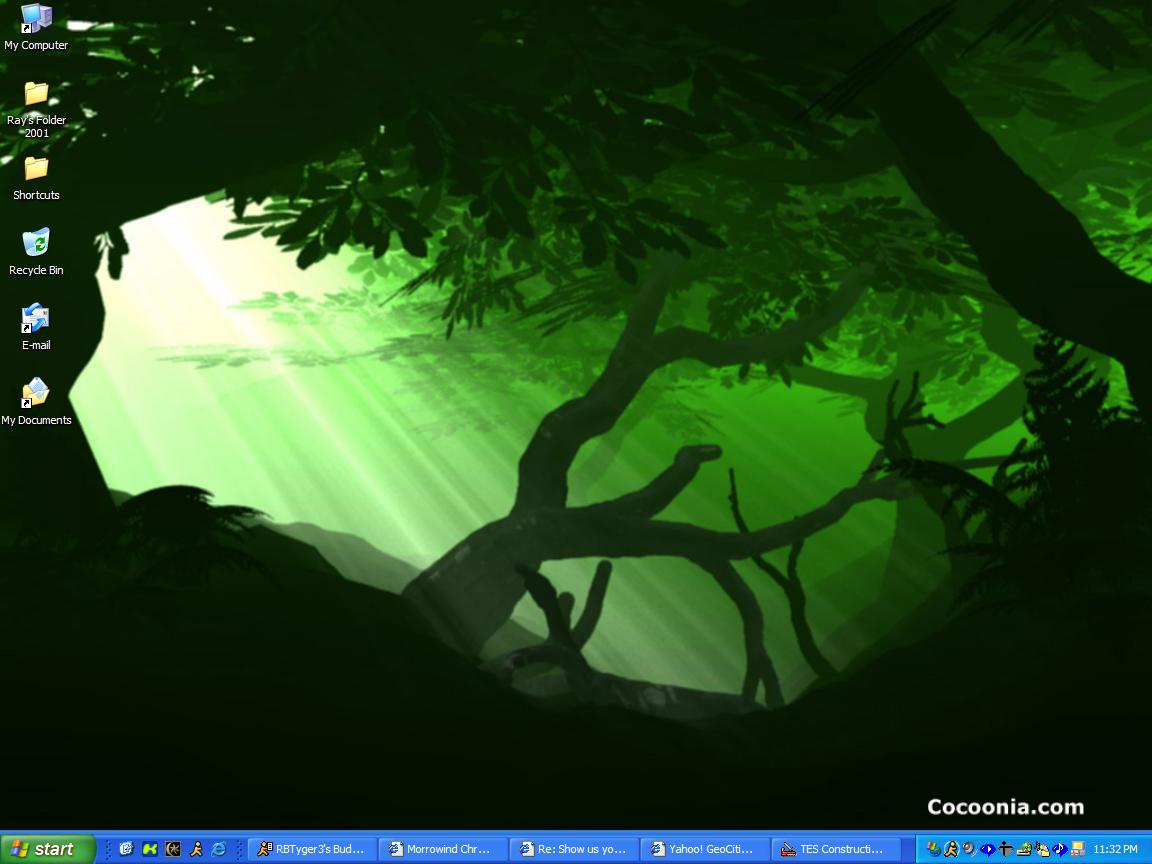This screenshot has height=864, width=1152.
Task: Click the grey speaker-like tray icon
Action: 969,849
